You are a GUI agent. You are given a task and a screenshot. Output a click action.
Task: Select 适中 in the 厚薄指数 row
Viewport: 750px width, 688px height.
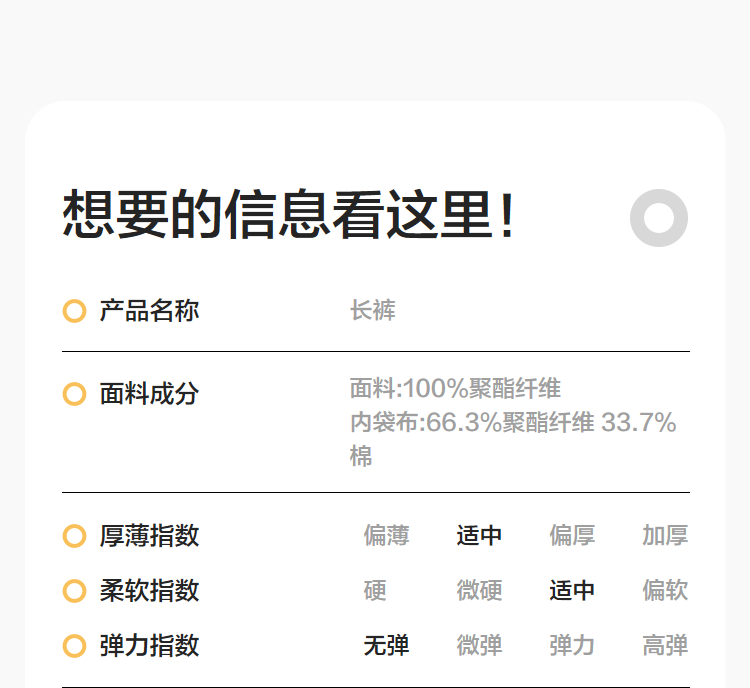click(479, 536)
